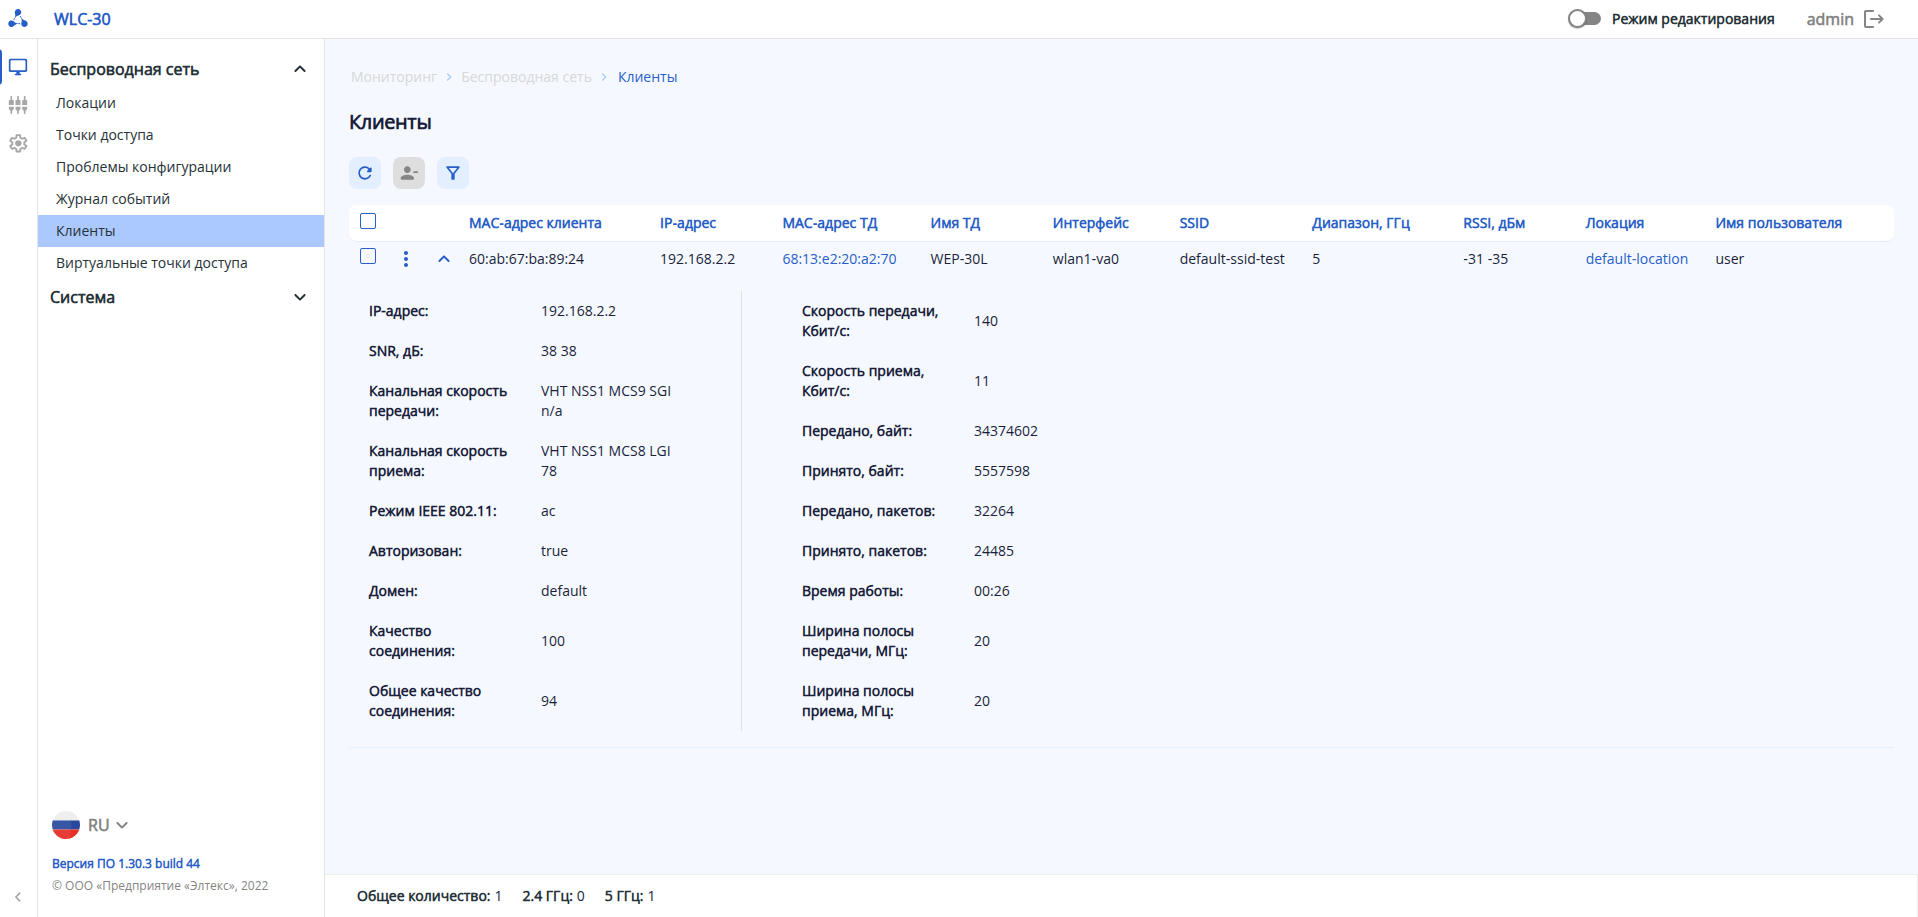This screenshot has height=917, width=1918.
Task: Open the table filter funnel icon
Action: click(x=453, y=173)
